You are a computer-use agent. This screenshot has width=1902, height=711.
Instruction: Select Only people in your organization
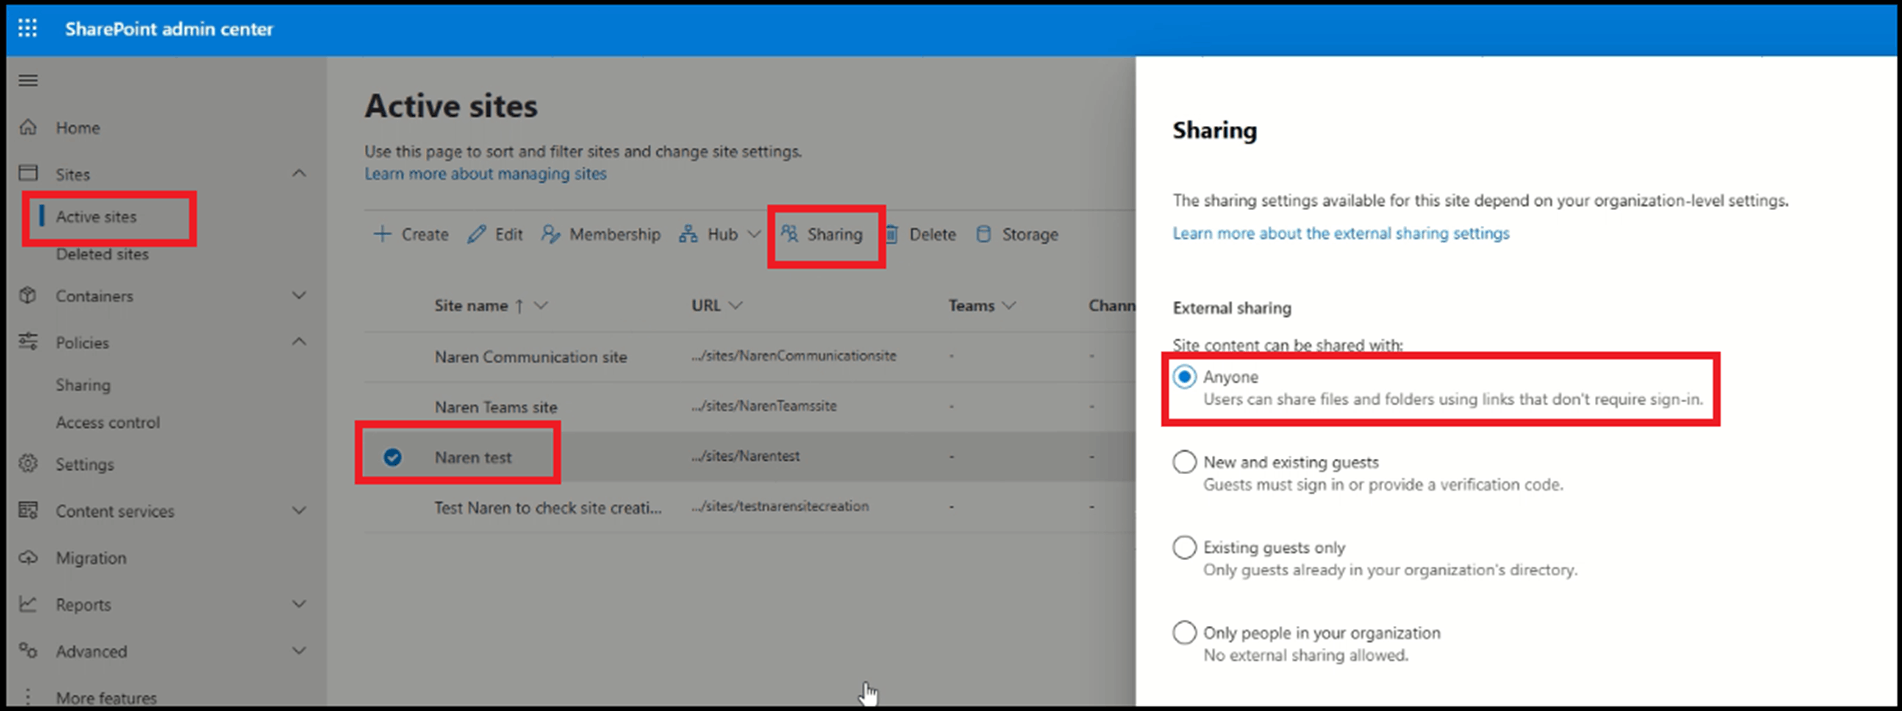click(x=1184, y=632)
